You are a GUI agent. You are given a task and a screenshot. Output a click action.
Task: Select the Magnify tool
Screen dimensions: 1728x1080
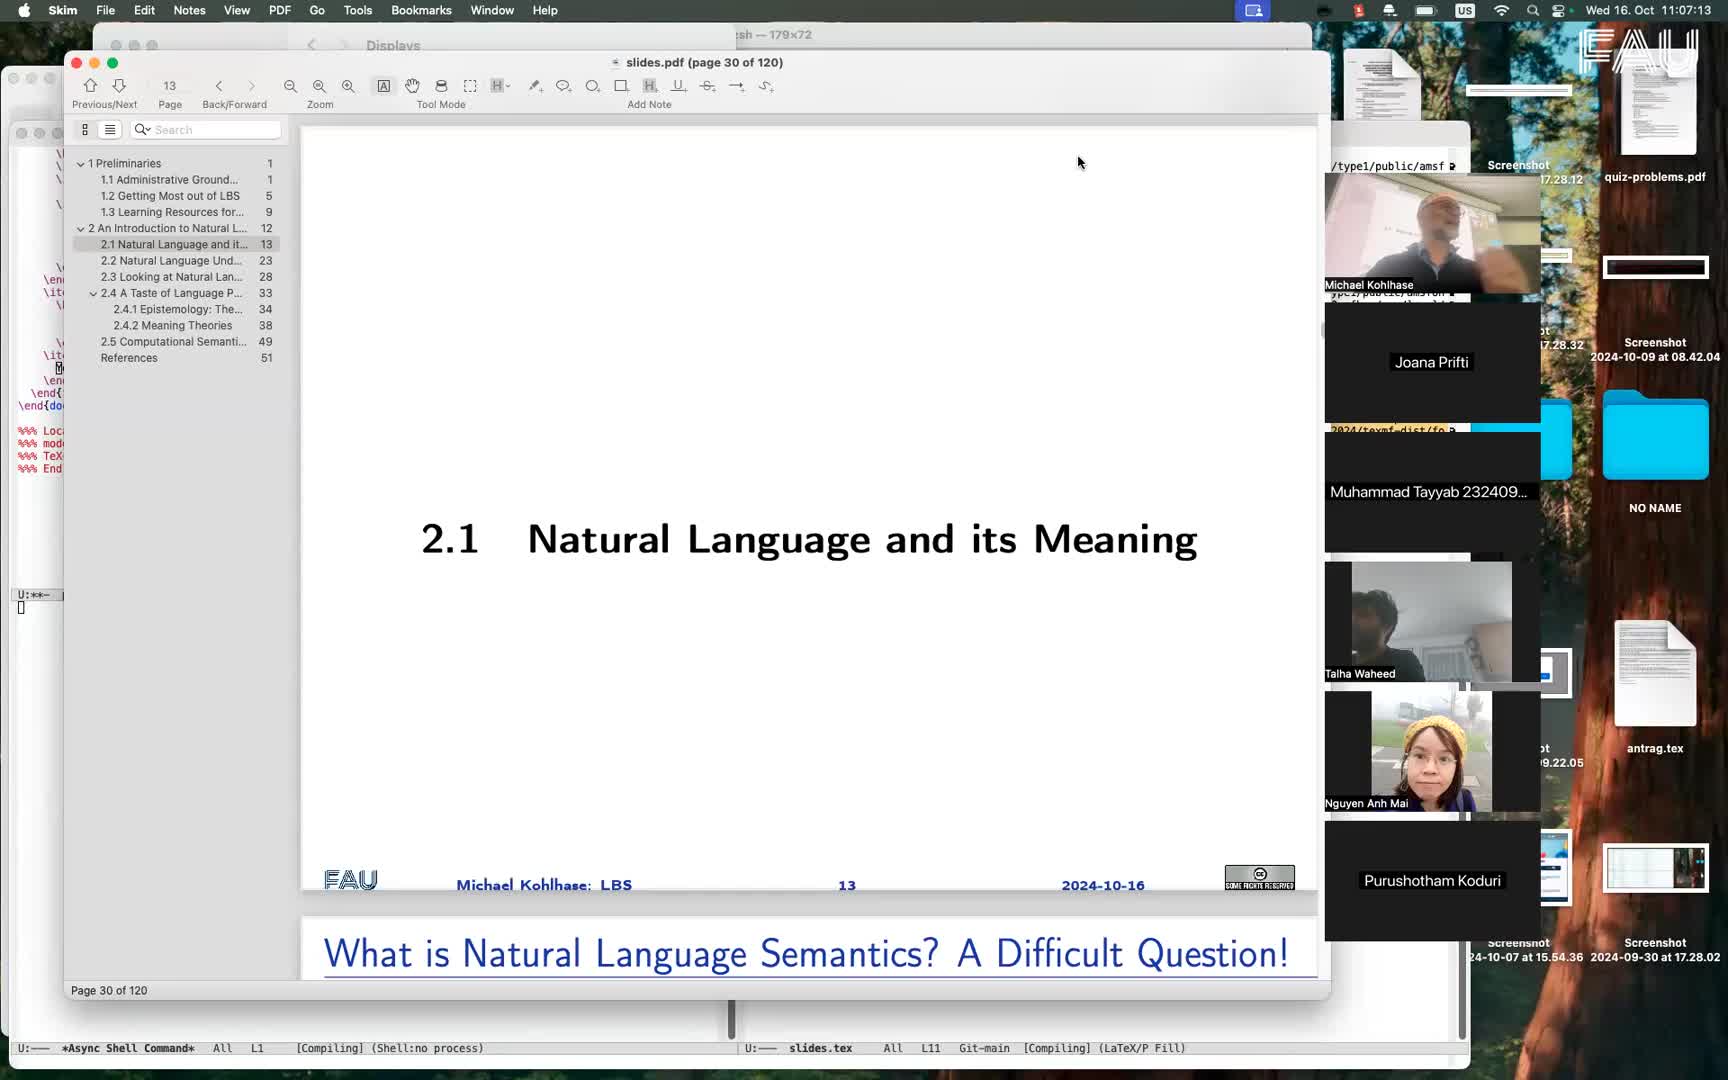pyautogui.click(x=441, y=86)
